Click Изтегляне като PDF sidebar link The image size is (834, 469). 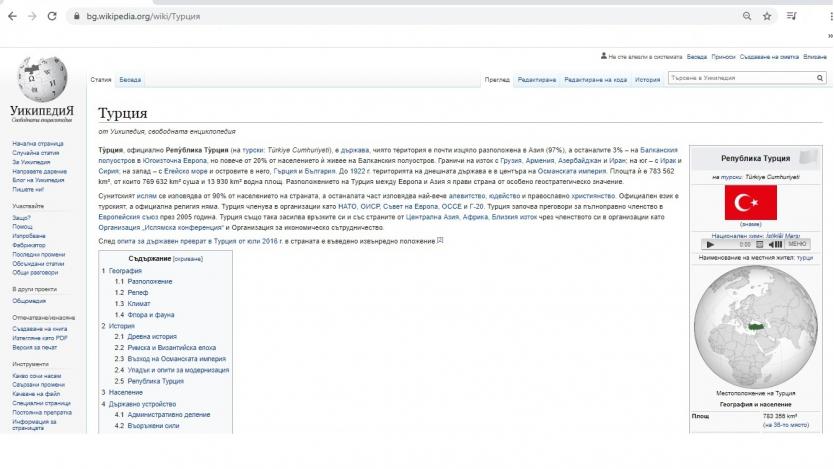[40, 338]
